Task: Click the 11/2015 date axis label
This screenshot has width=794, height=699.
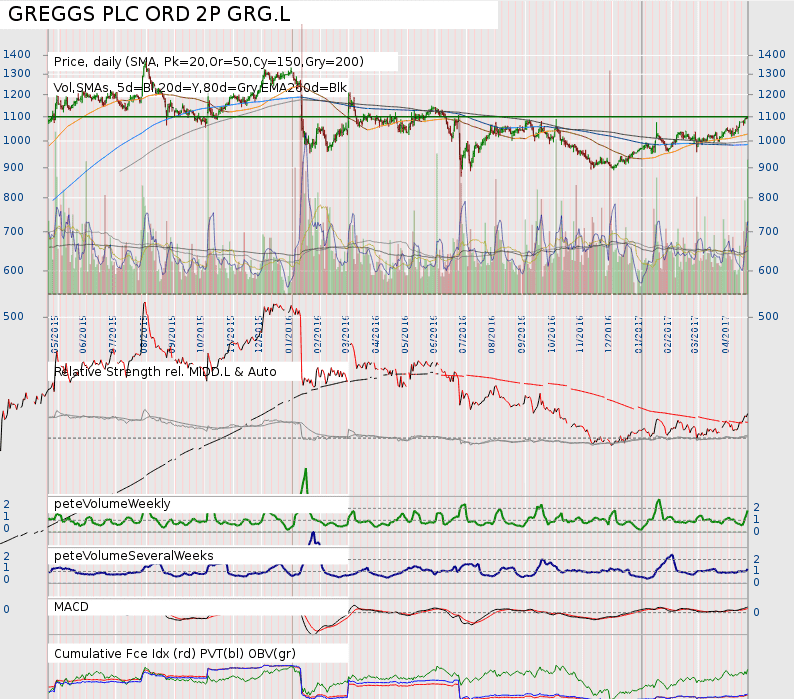Action: coord(230,334)
